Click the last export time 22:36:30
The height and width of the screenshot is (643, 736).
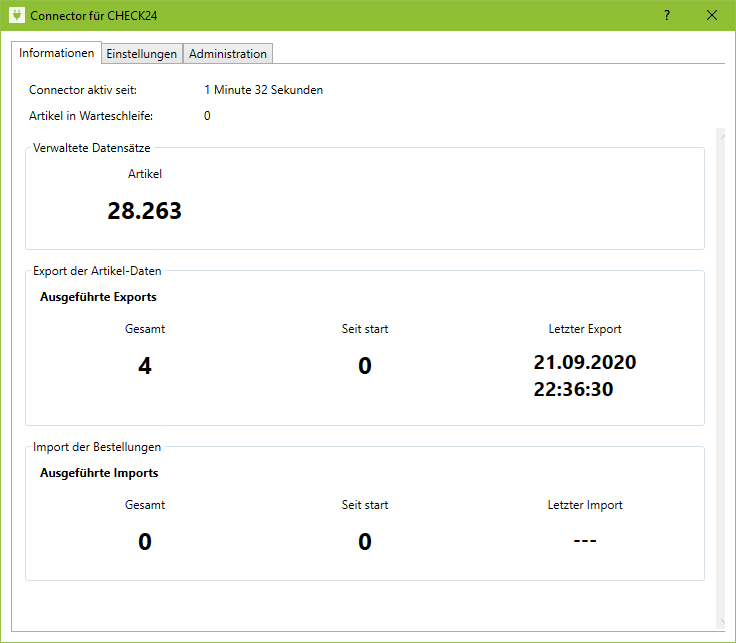pos(573,389)
